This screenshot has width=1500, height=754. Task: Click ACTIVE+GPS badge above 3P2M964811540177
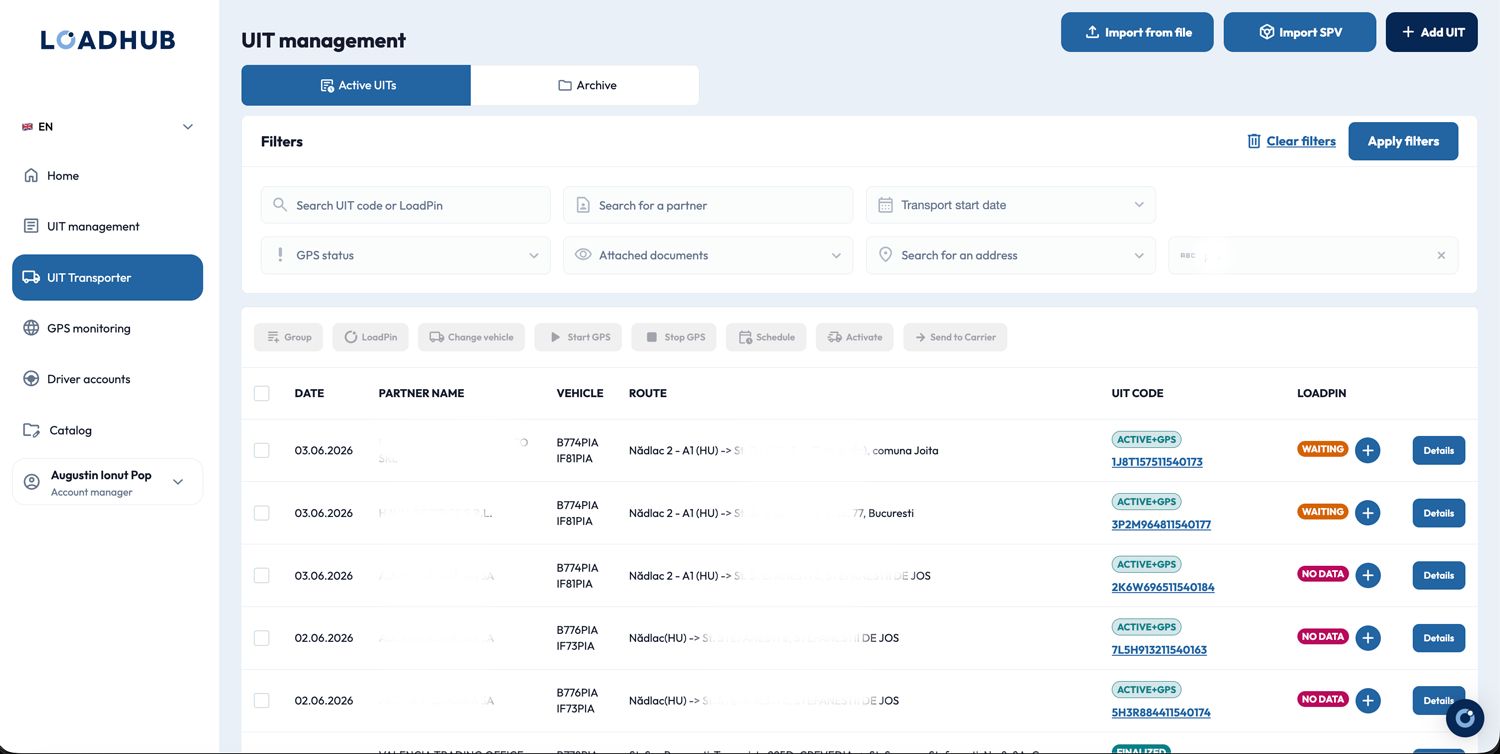pos(1146,501)
